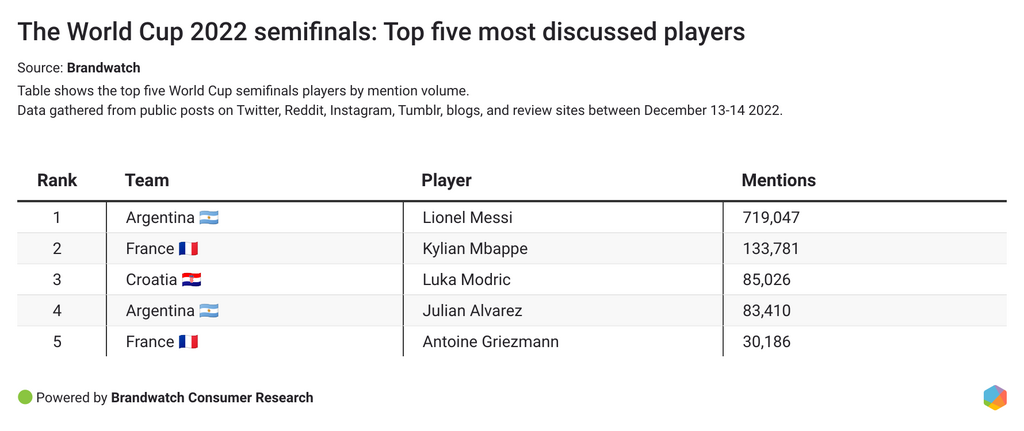Open the Brandwatch Consumer Research link
Image resolution: width=1024 pixels, height=431 pixels.
[x=212, y=398]
